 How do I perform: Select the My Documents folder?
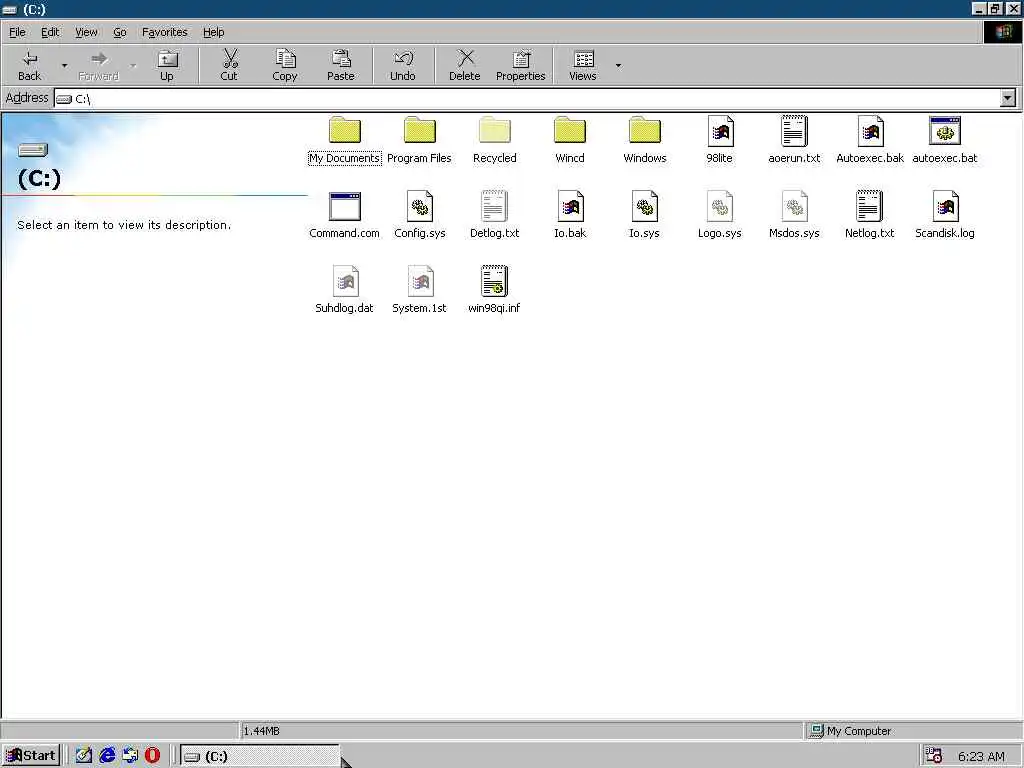[345, 140]
